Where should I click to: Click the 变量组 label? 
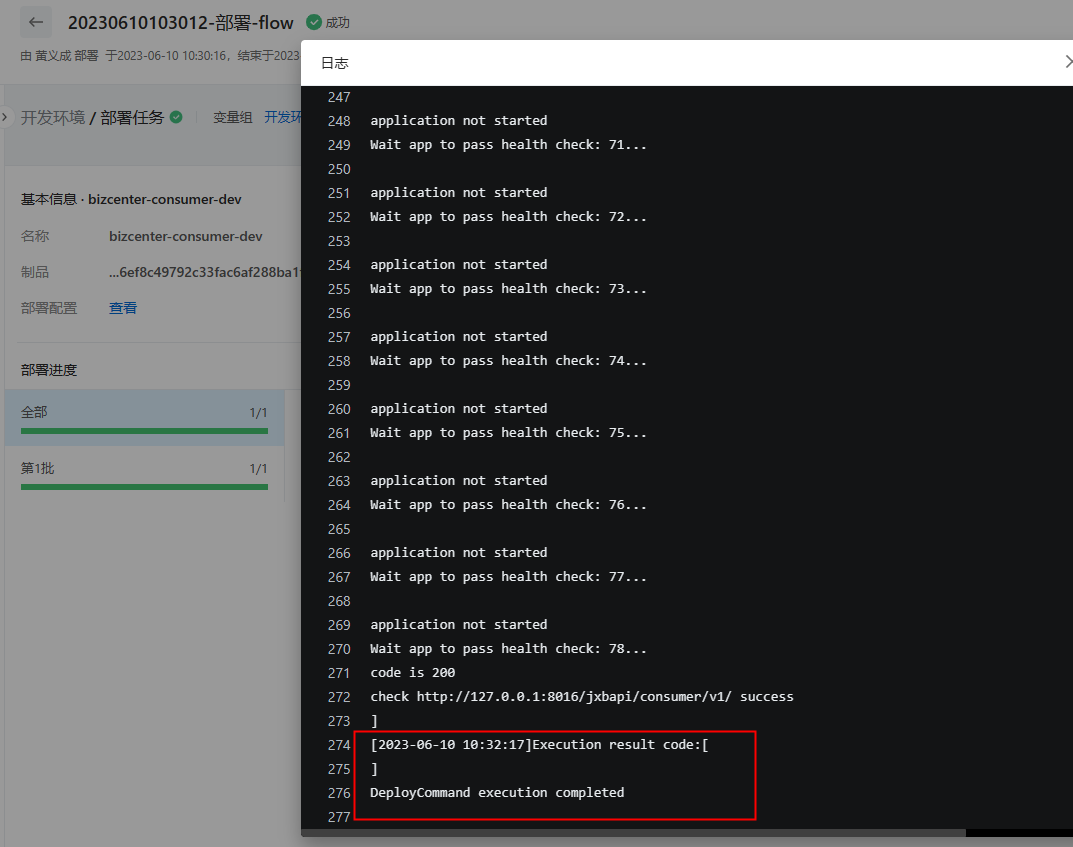tap(233, 117)
